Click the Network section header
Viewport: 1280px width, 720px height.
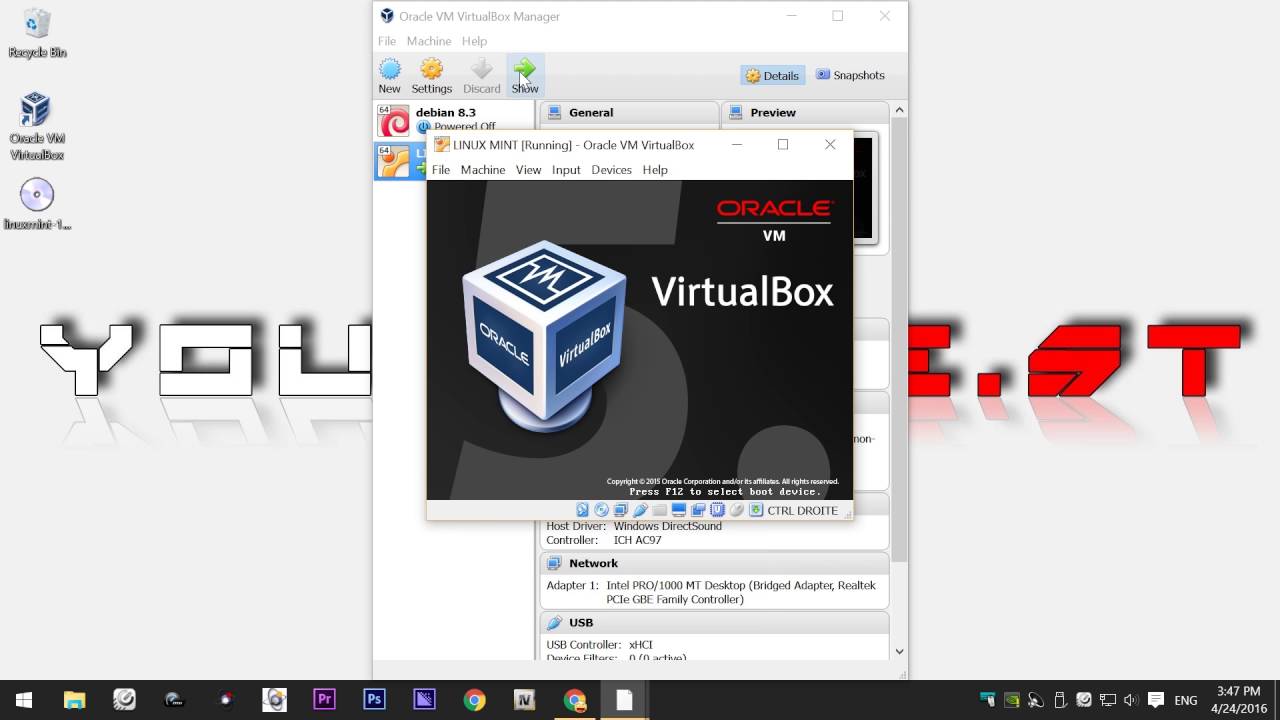[715, 563]
